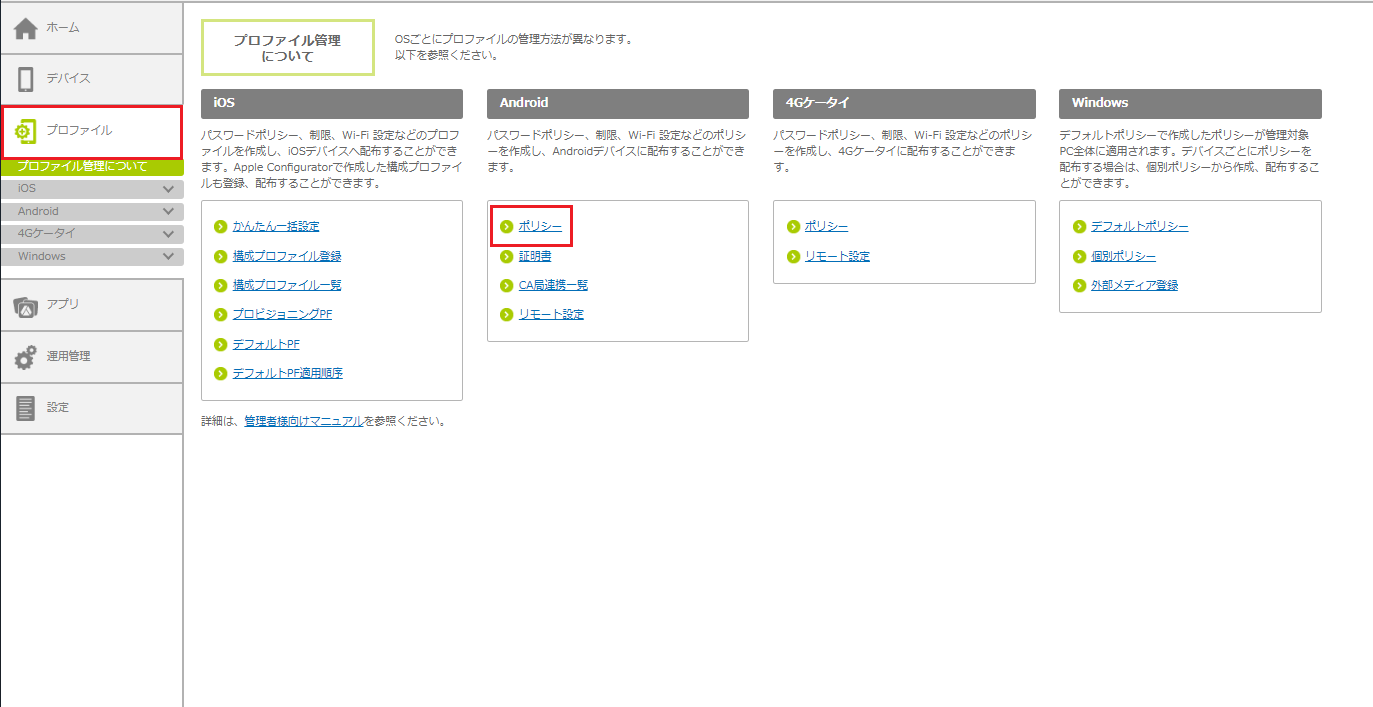The height and width of the screenshot is (707, 1373).
Task: Click the Device phone icon in sidebar
Action: [26, 79]
